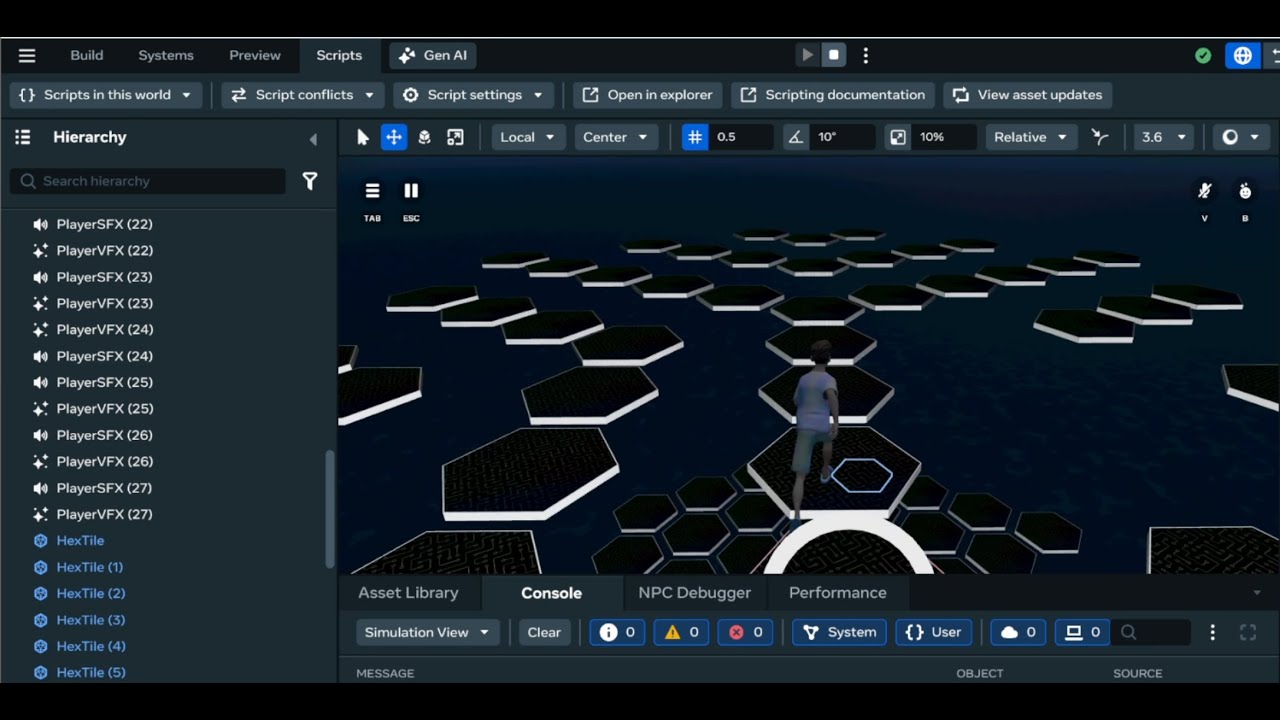Switch to the Asset Library tab
The image size is (1280, 720).
[408, 593]
